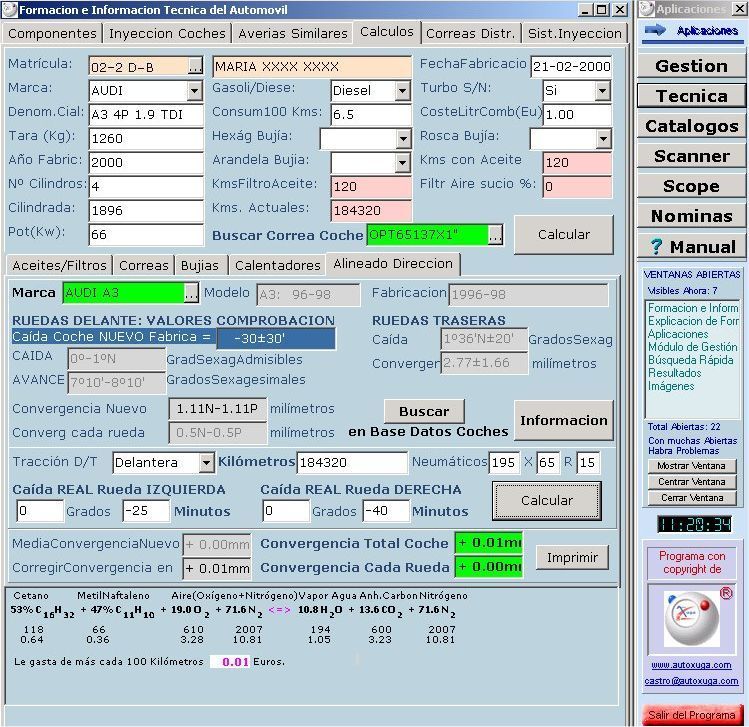This screenshot has width=749, height=727.
Task: Open the Scope module
Action: (691, 186)
